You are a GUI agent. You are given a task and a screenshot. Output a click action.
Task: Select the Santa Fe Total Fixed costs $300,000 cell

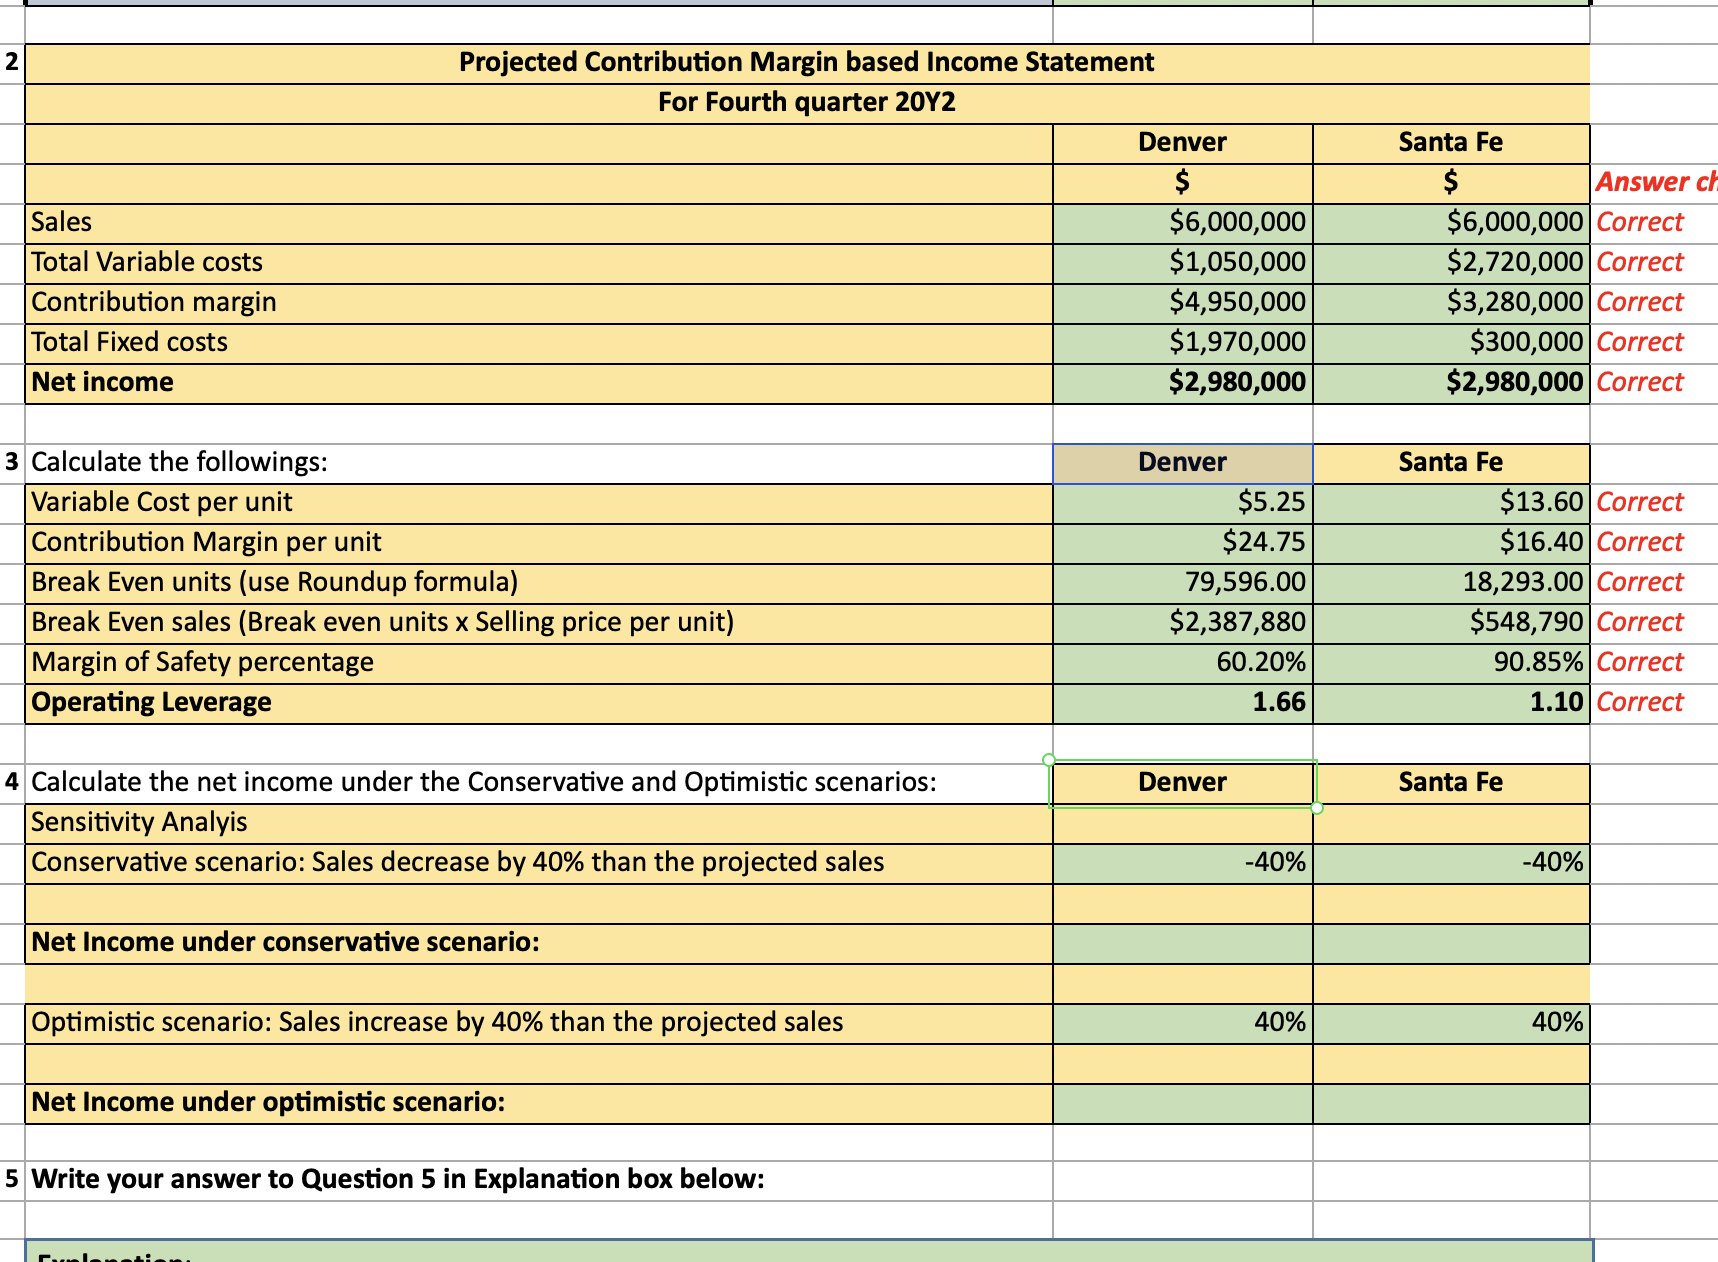1450,341
